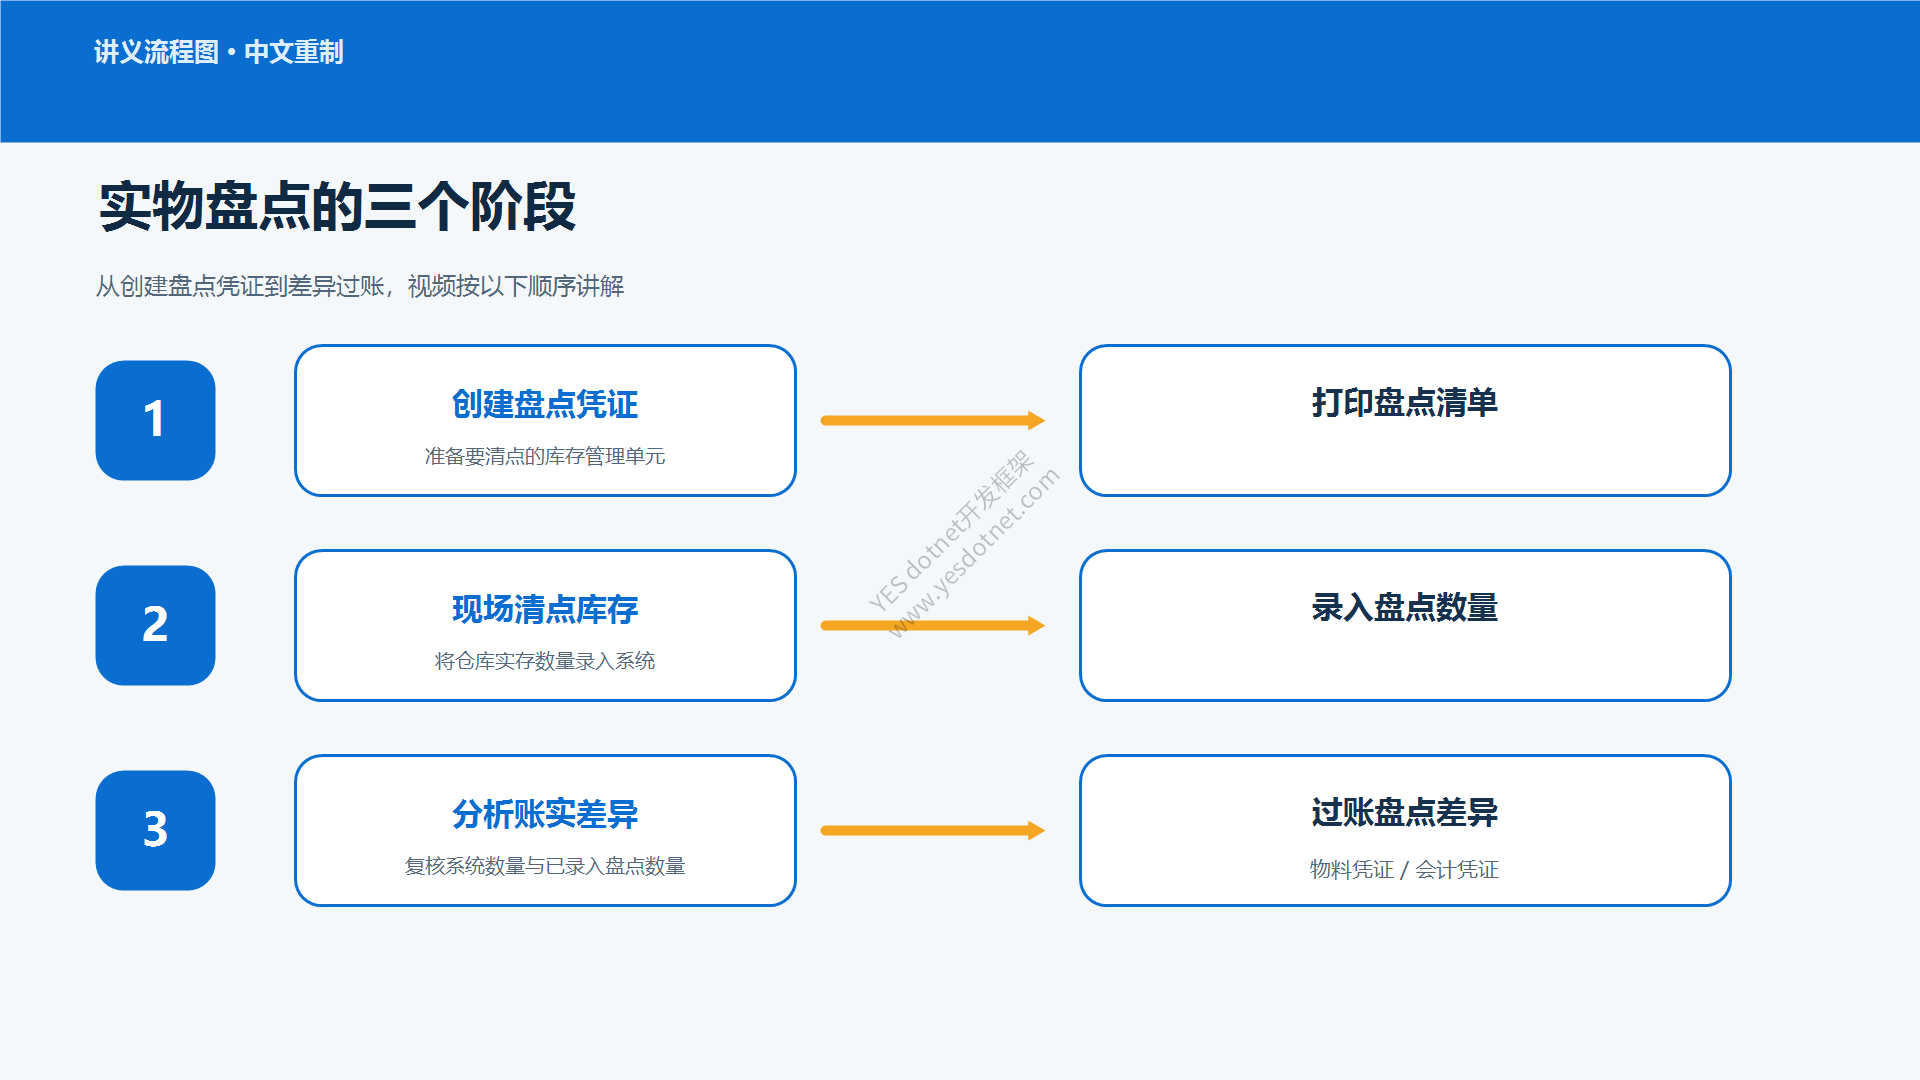Screen dimensions: 1920x1080
Task: Click the caption 复核系统数量与已录入盘点数量
Action: (x=545, y=866)
